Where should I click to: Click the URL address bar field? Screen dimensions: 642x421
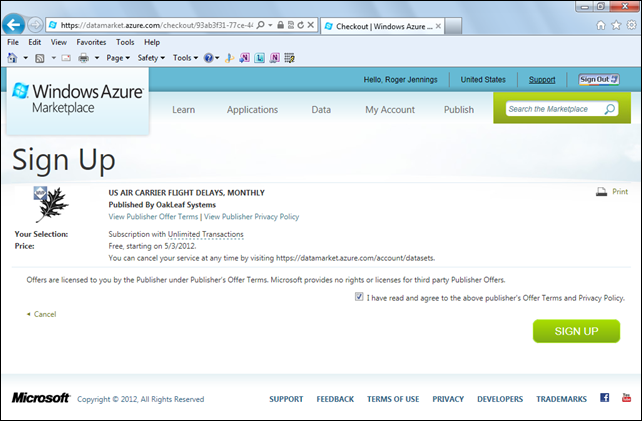click(x=156, y=25)
